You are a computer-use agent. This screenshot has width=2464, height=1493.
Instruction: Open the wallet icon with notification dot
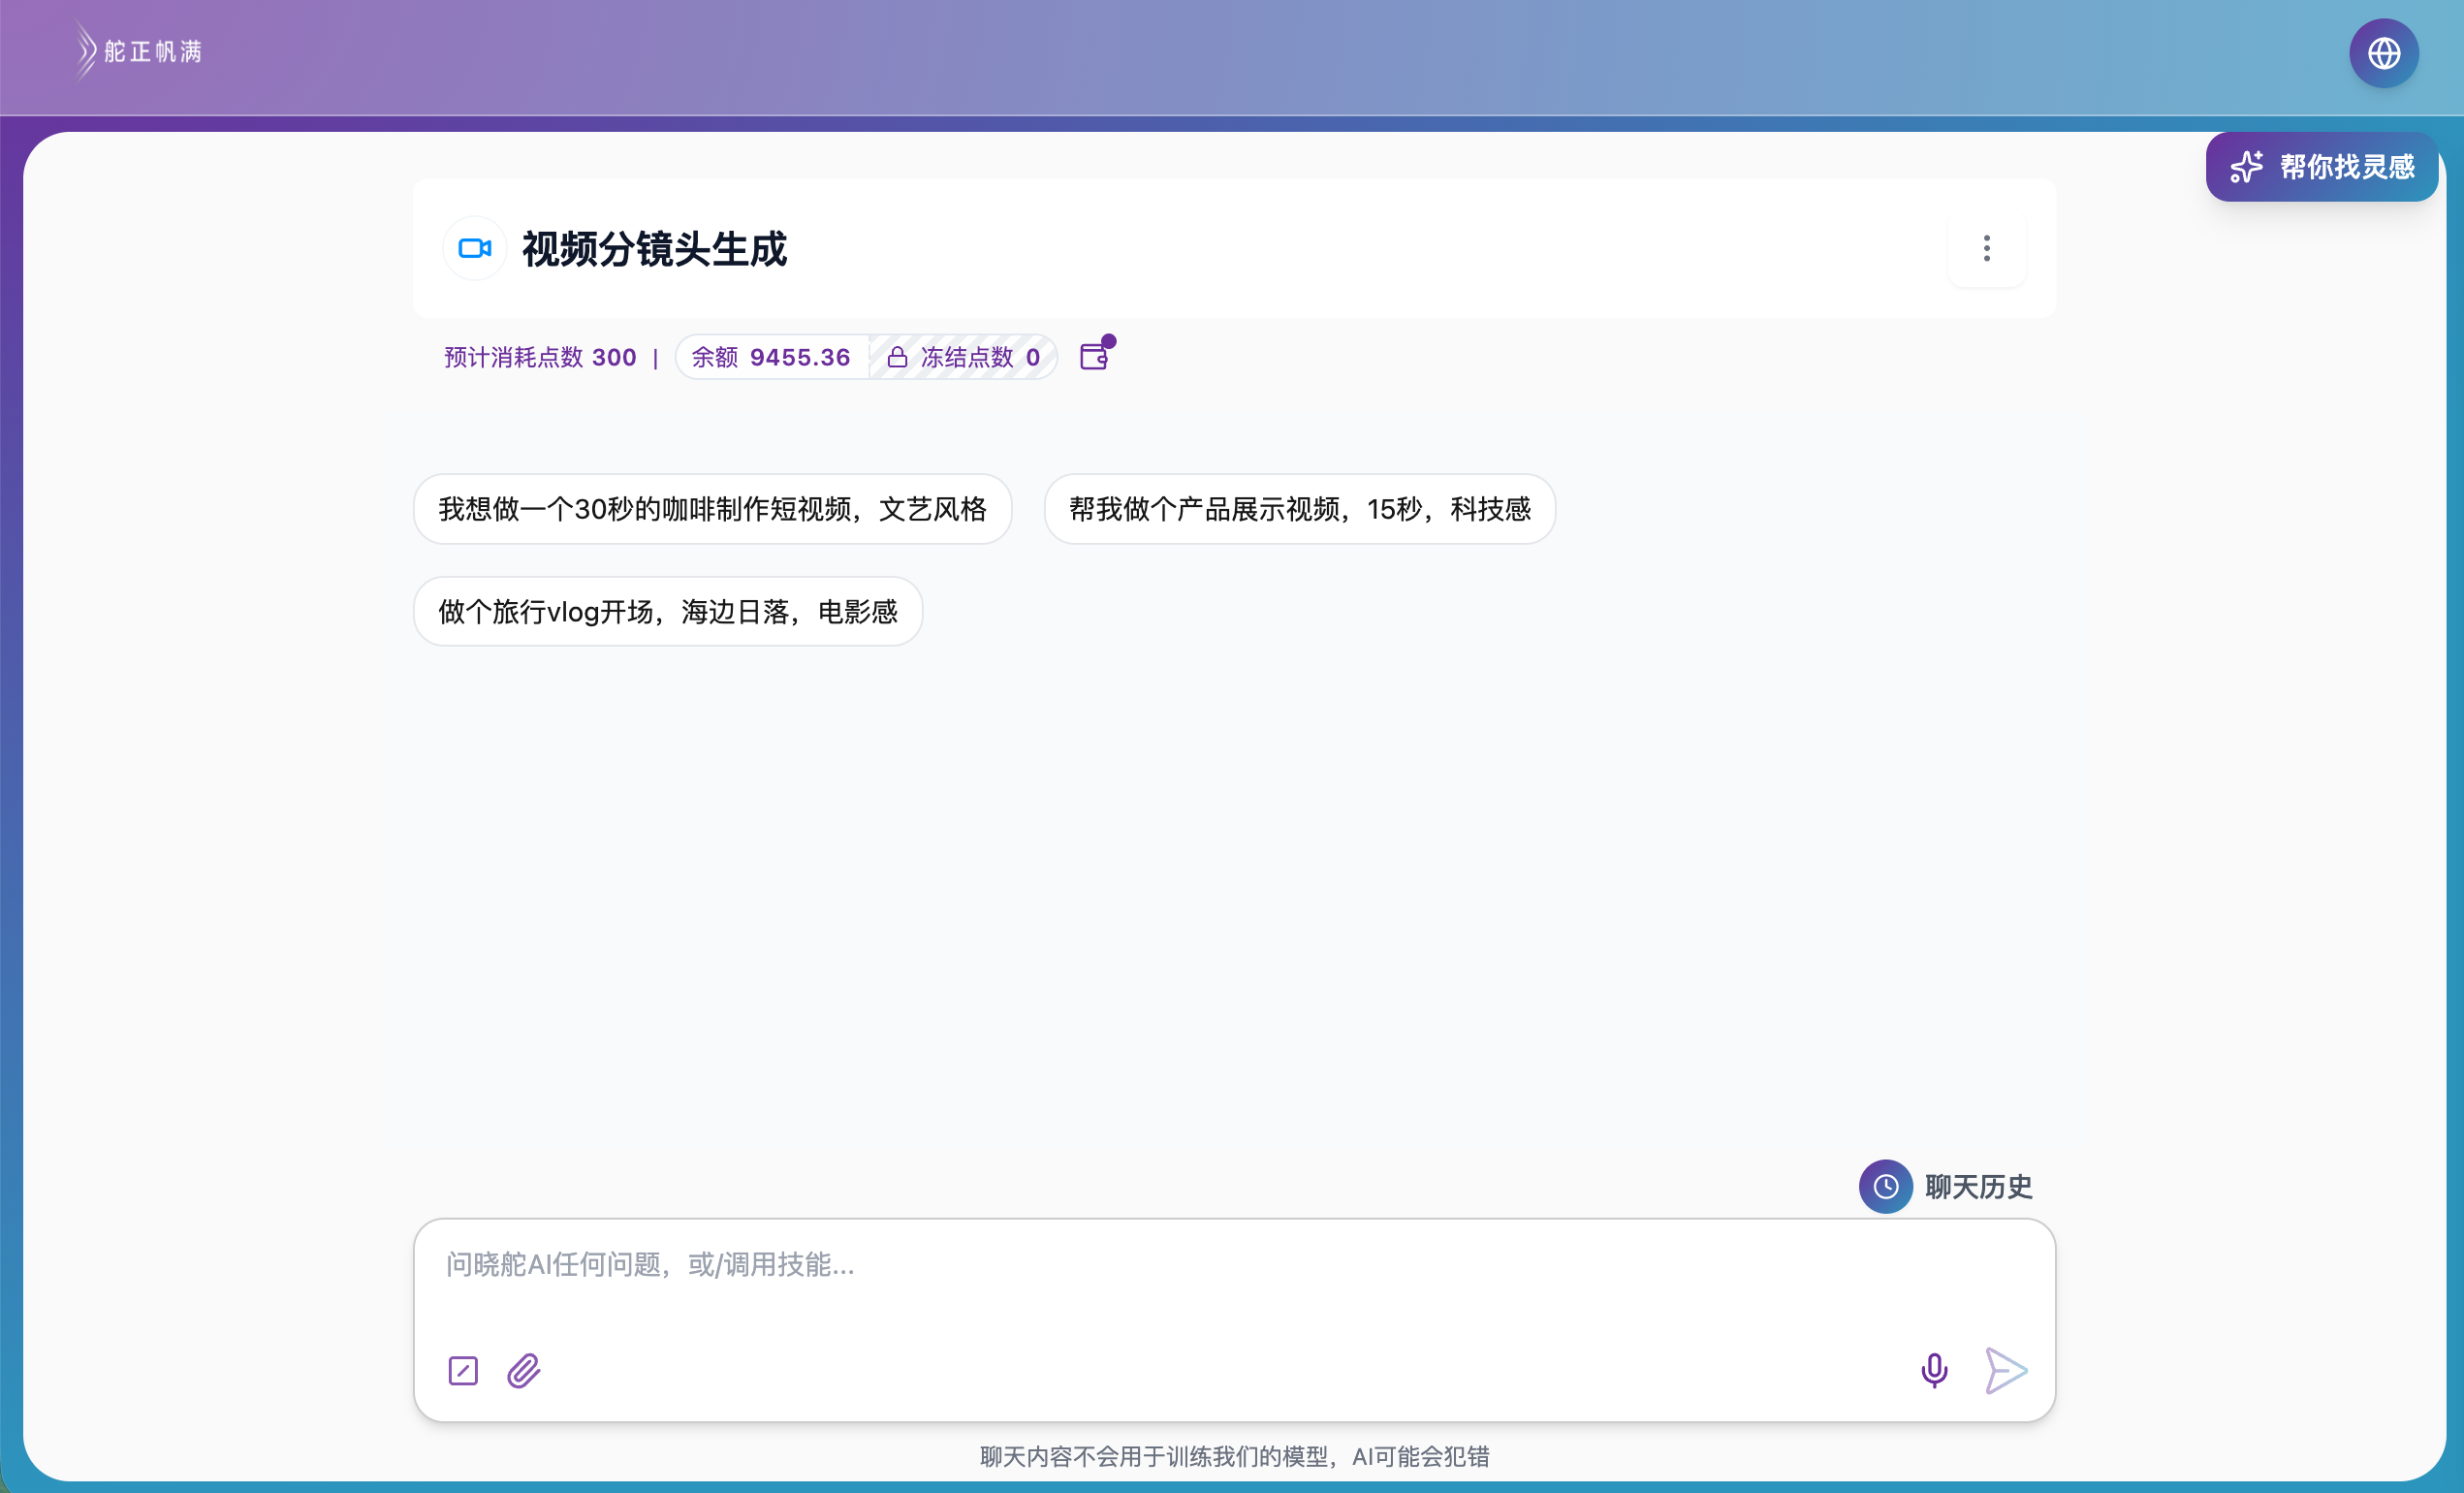pos(1096,355)
